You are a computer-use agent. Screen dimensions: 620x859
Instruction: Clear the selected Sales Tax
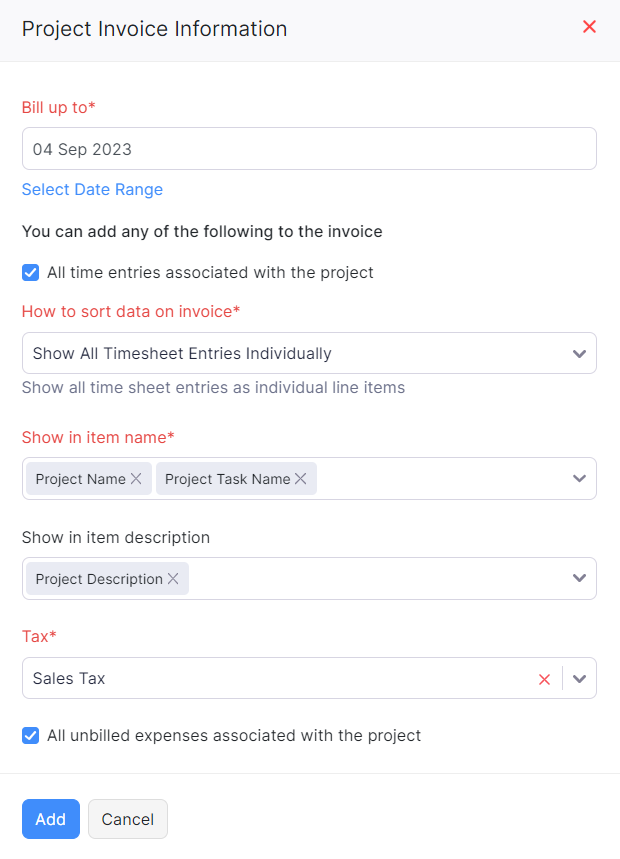tap(544, 678)
